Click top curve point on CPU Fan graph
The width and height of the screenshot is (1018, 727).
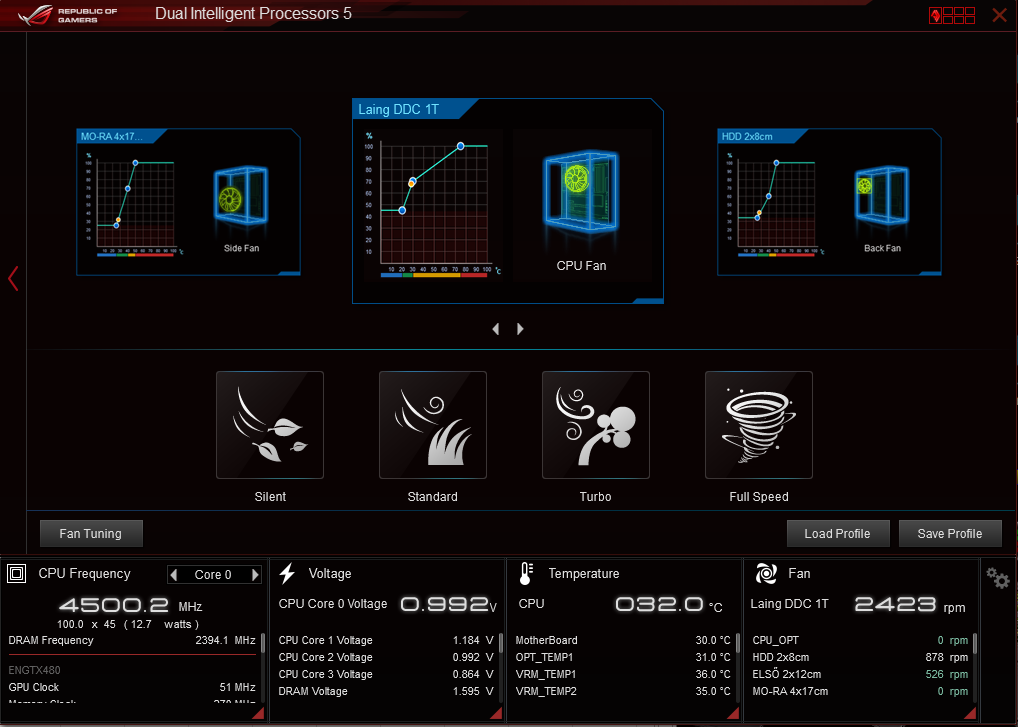(x=460, y=146)
